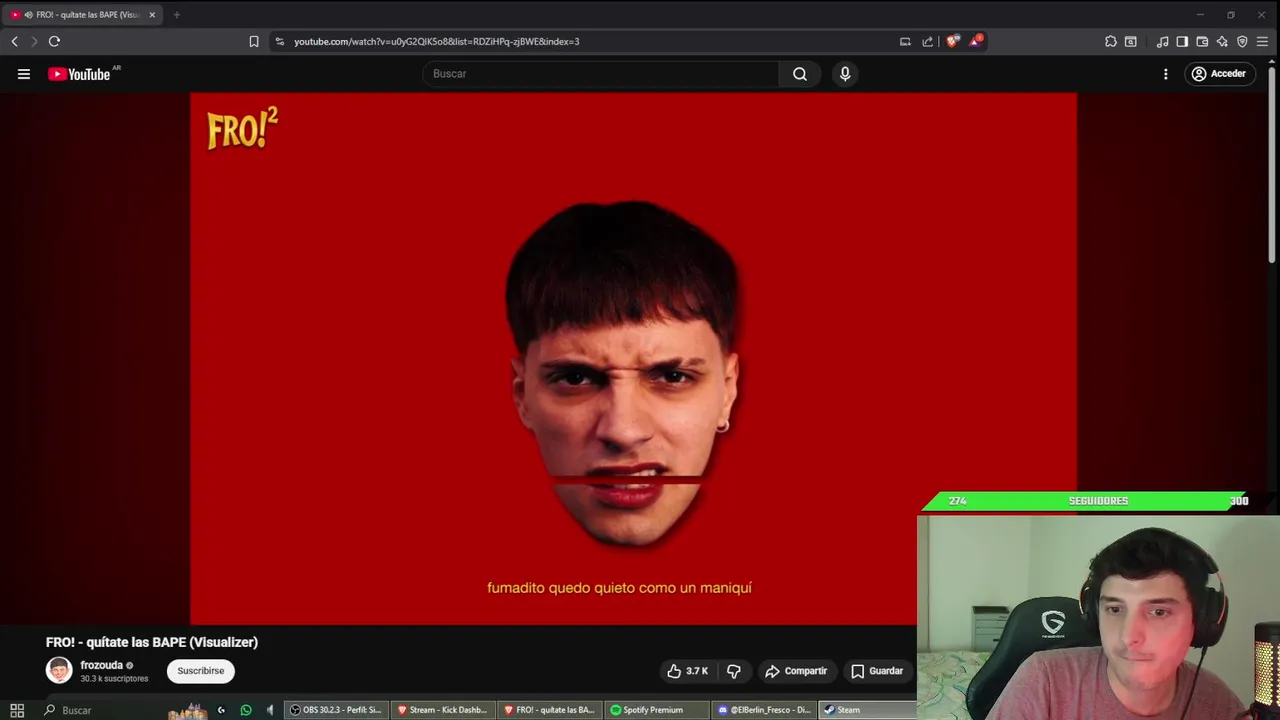Start voice search with microphone icon
1280x720 pixels.
[845, 74]
